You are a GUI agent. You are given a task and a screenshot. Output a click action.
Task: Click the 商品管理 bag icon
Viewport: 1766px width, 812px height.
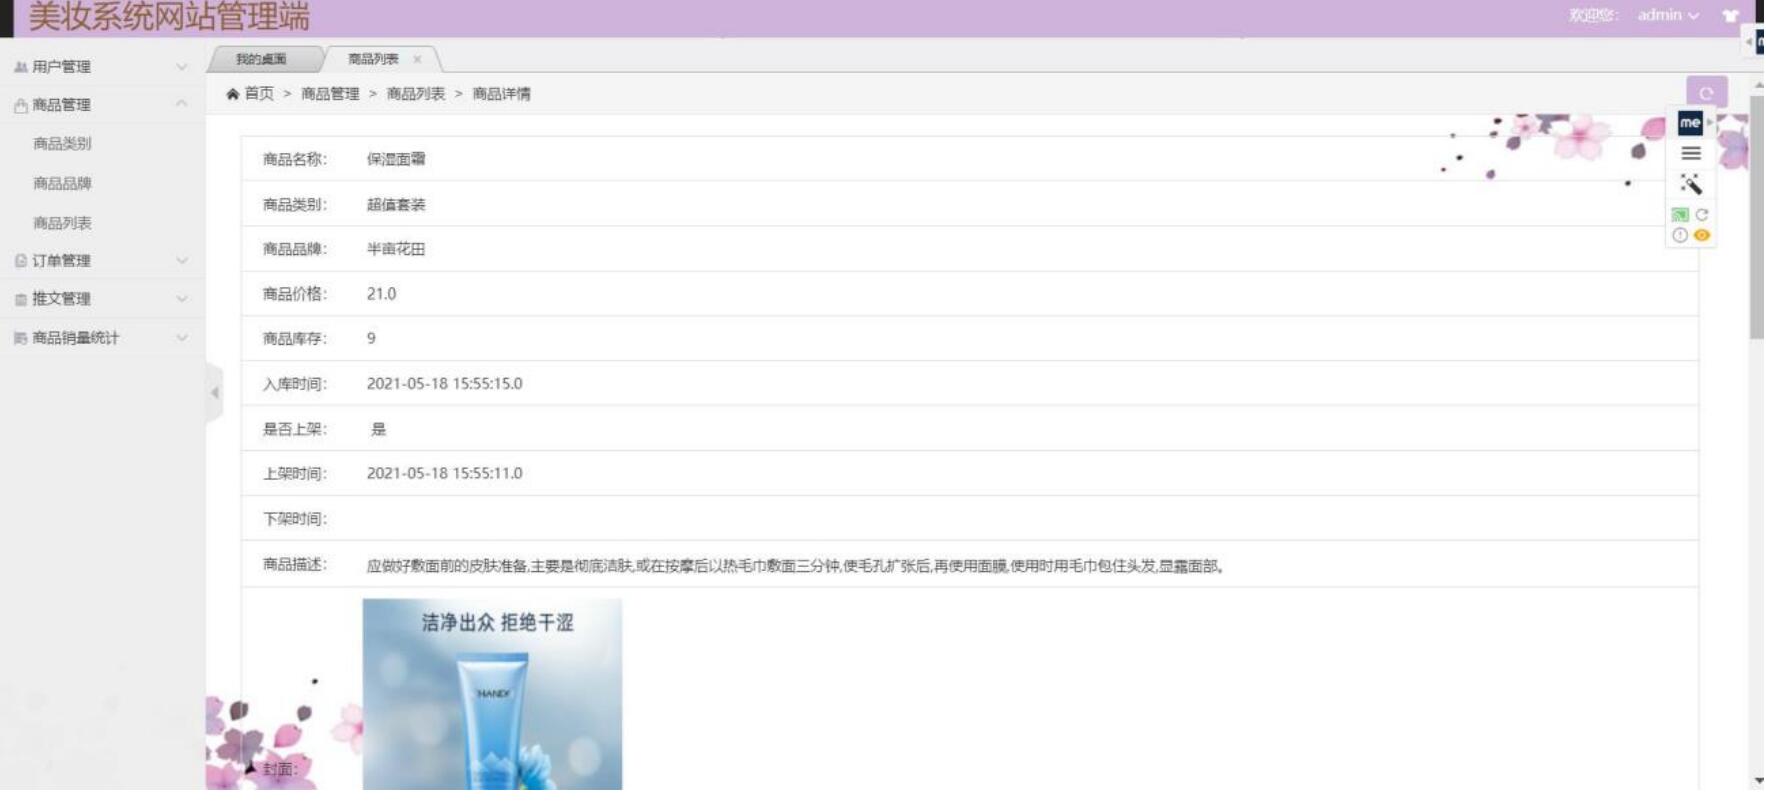pos(21,105)
